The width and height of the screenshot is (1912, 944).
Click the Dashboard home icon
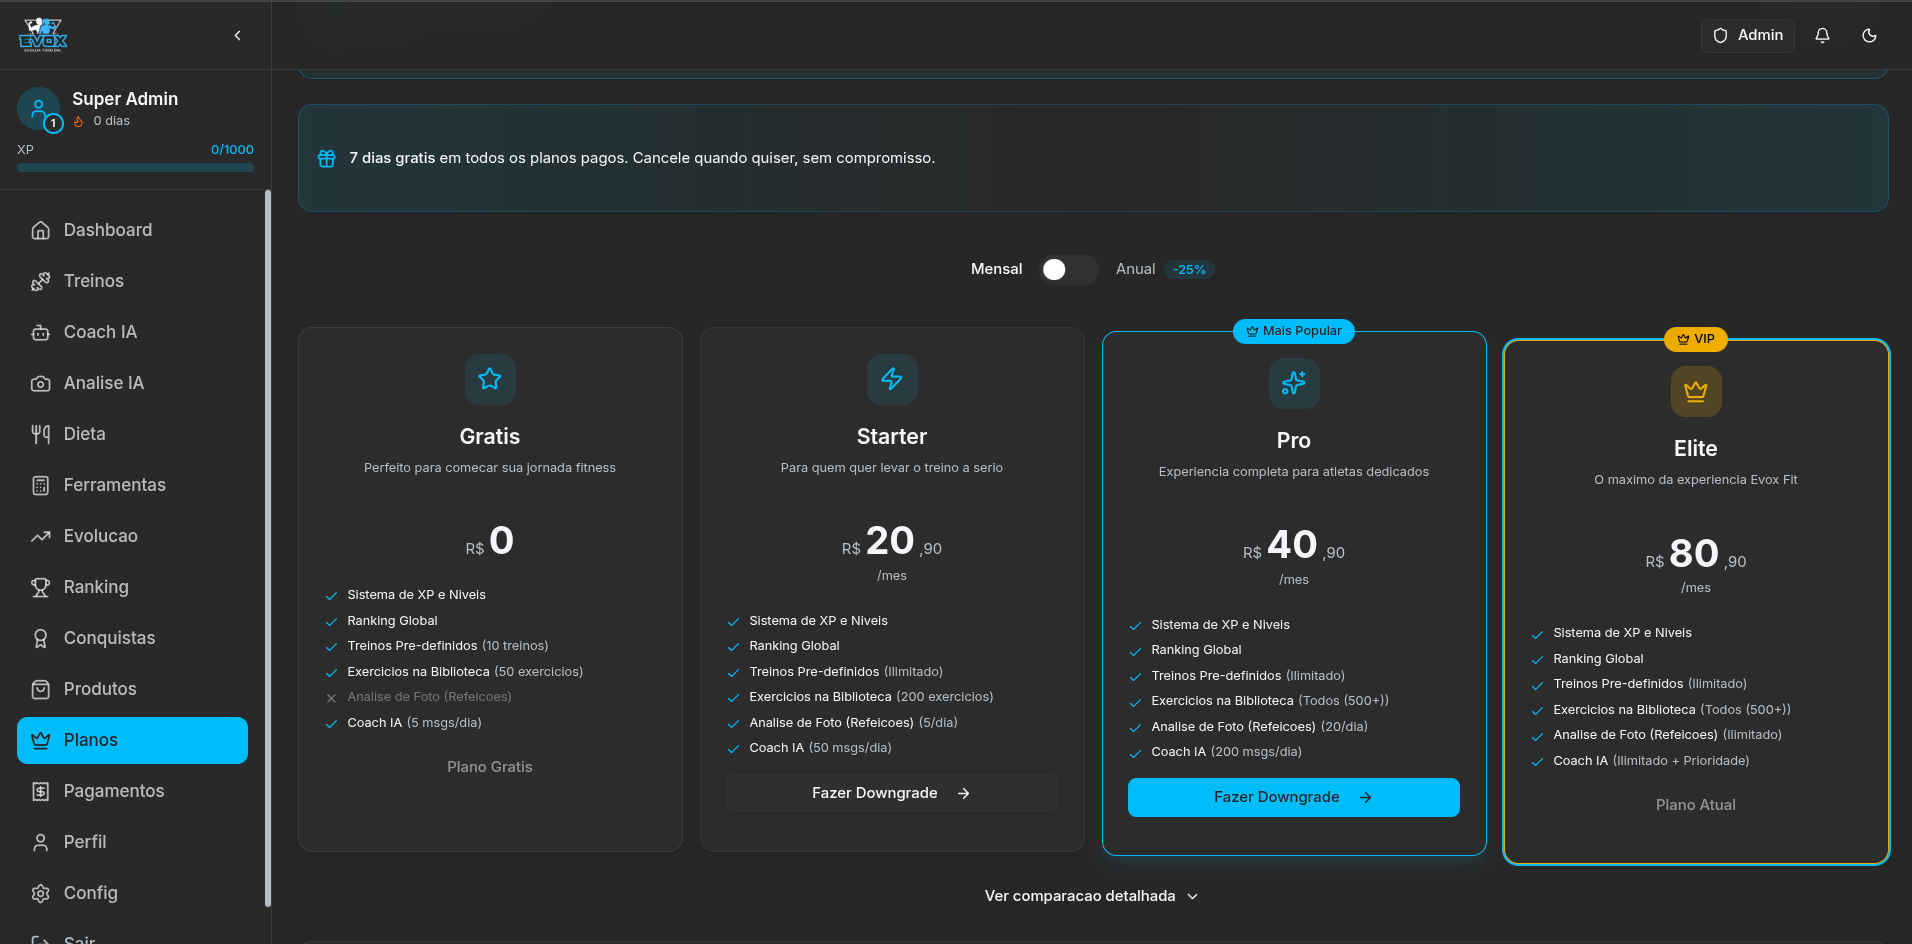click(x=40, y=230)
